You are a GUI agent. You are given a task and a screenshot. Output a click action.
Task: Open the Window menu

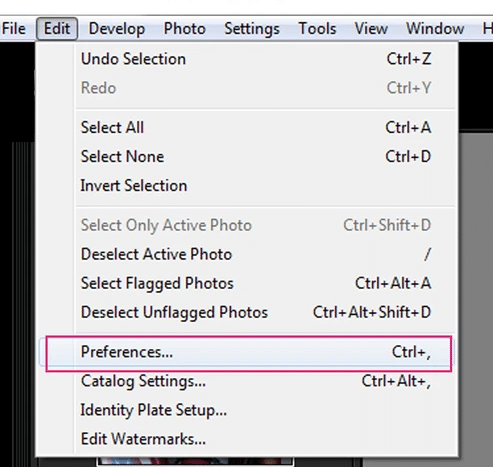[435, 29]
